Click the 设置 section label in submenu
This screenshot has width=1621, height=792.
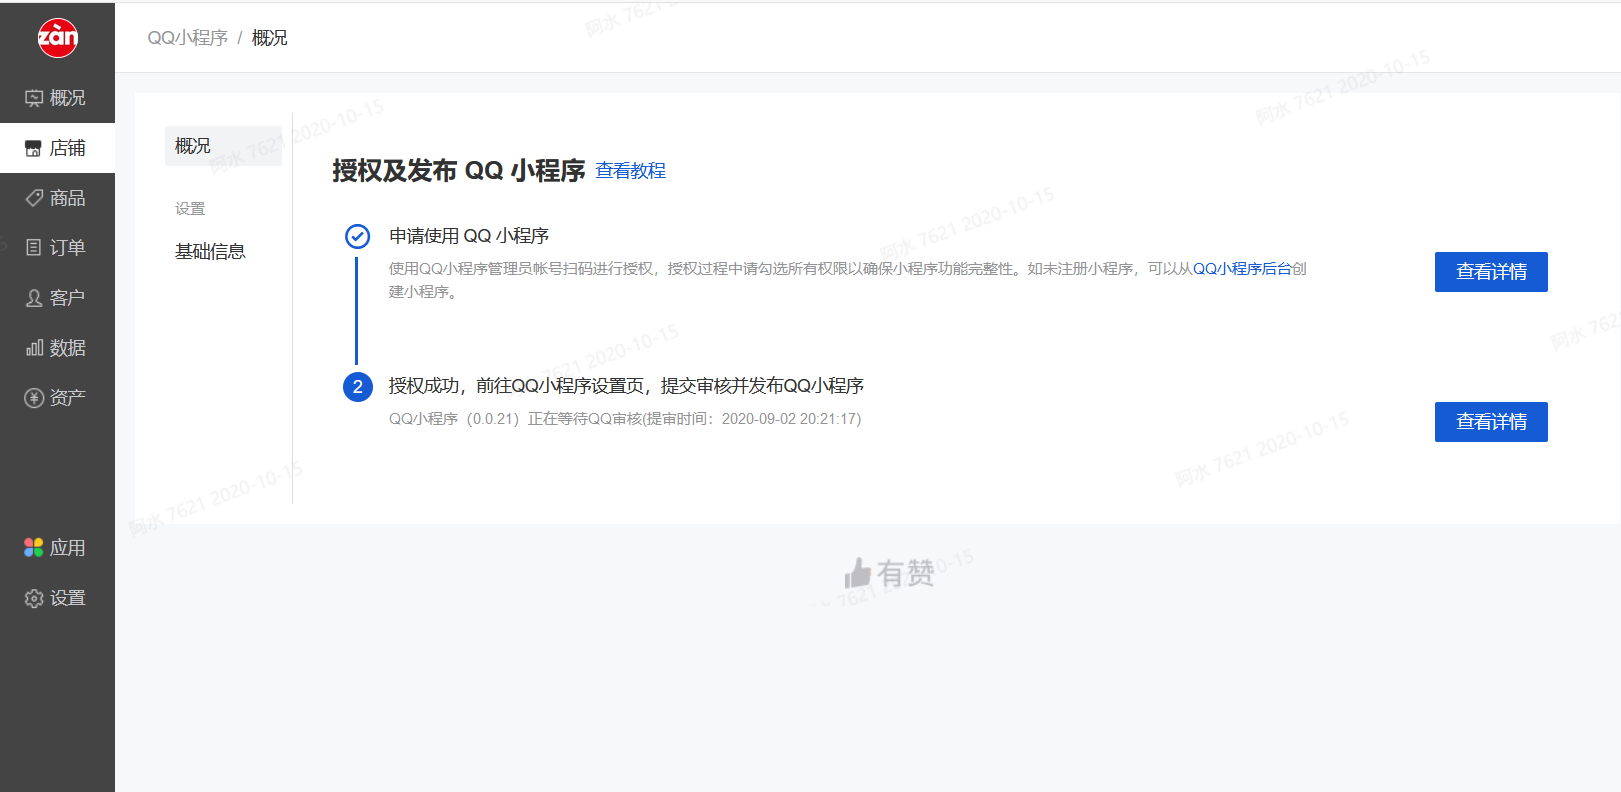point(190,209)
